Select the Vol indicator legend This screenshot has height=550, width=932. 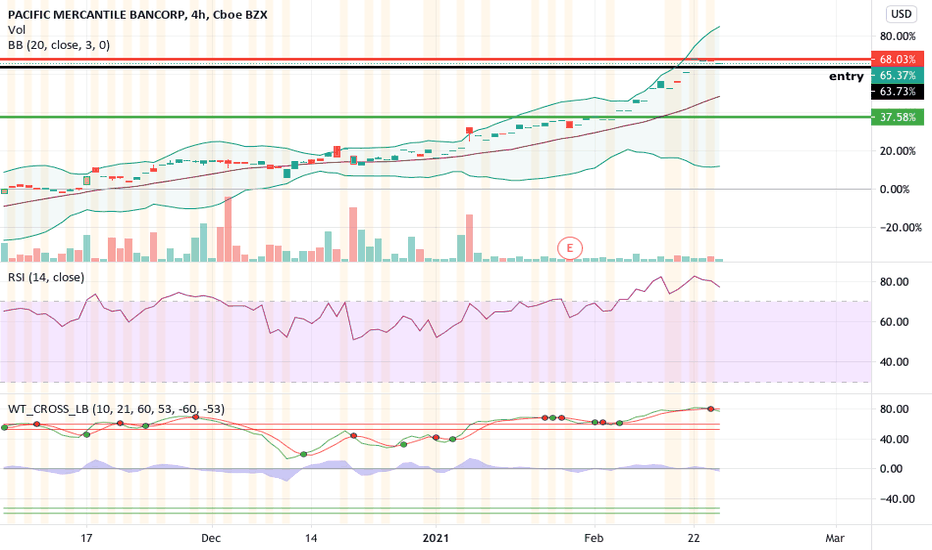tap(17, 30)
